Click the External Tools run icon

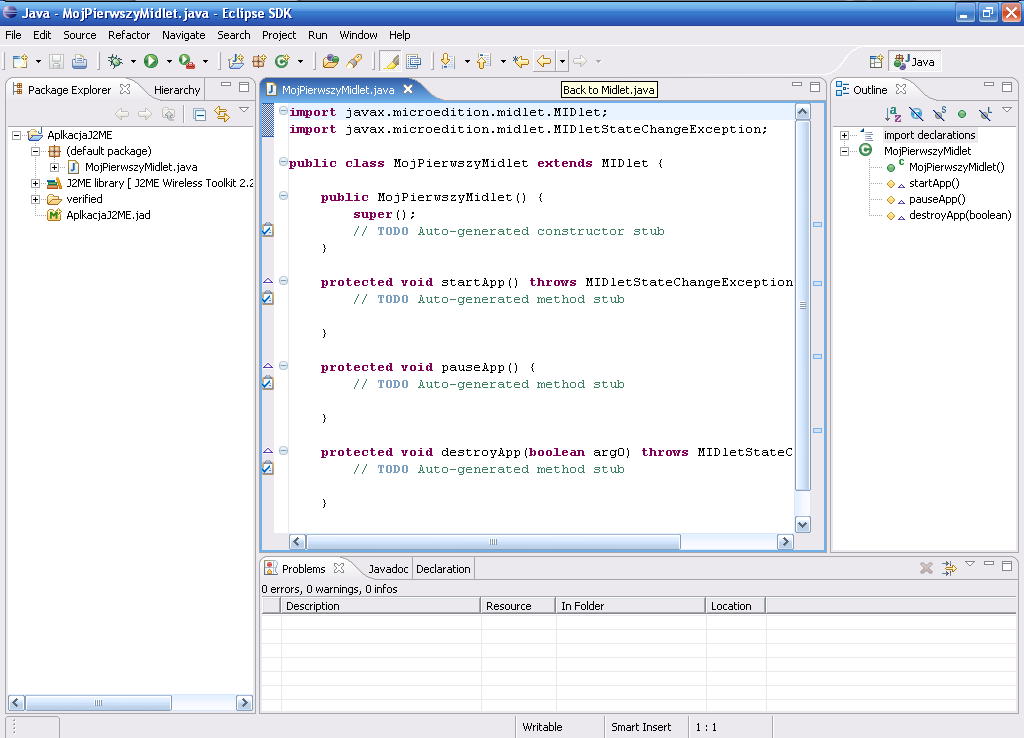click(187, 61)
